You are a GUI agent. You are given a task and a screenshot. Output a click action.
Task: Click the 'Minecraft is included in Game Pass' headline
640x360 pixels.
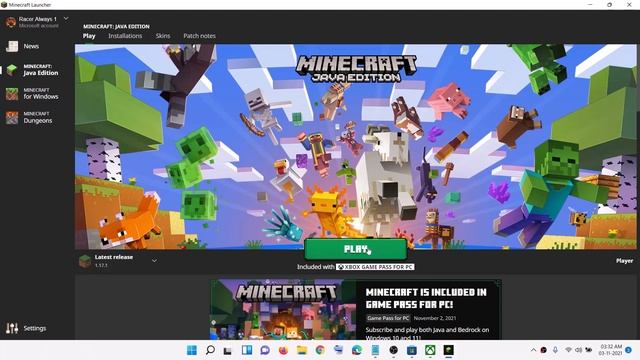click(x=426, y=298)
